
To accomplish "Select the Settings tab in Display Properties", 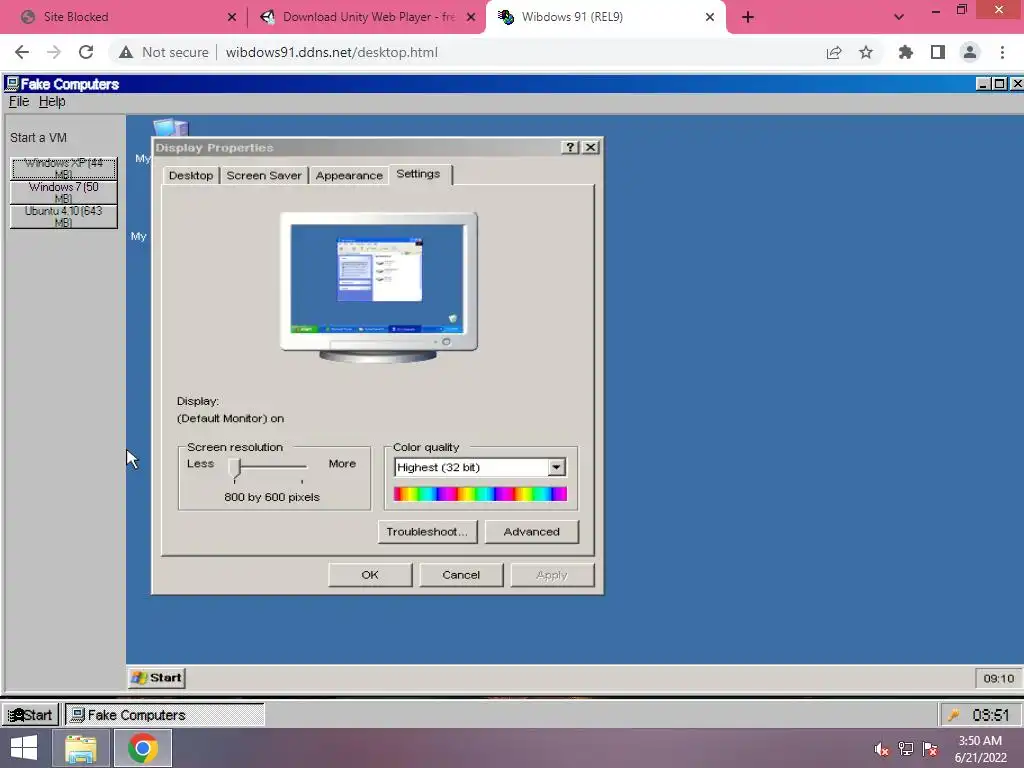I will 419,174.
